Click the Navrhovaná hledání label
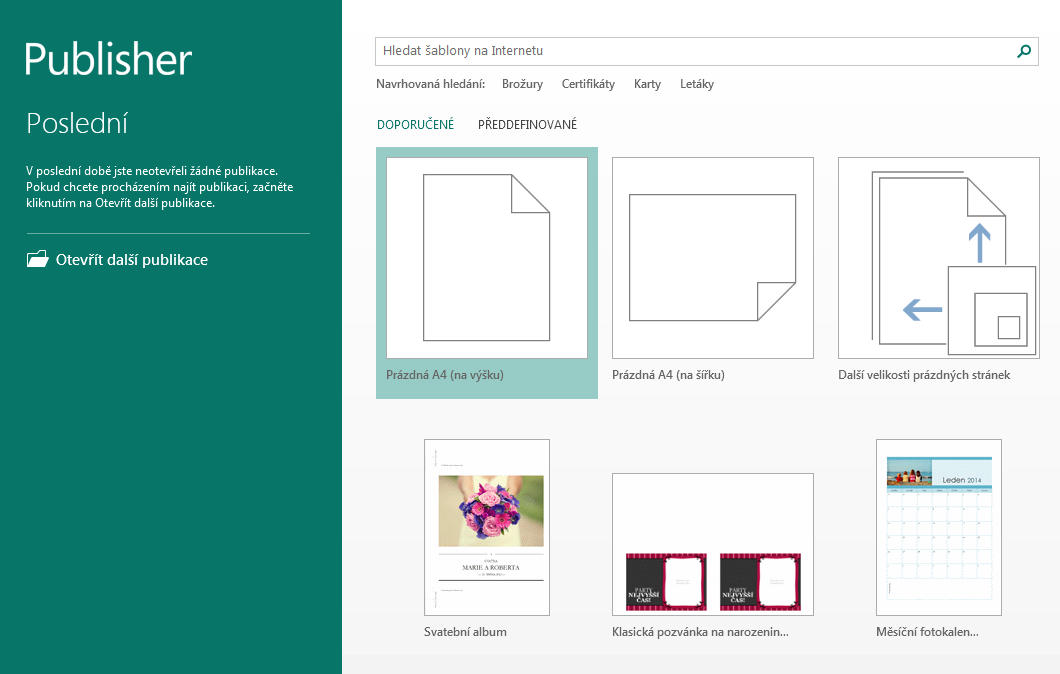 431,84
